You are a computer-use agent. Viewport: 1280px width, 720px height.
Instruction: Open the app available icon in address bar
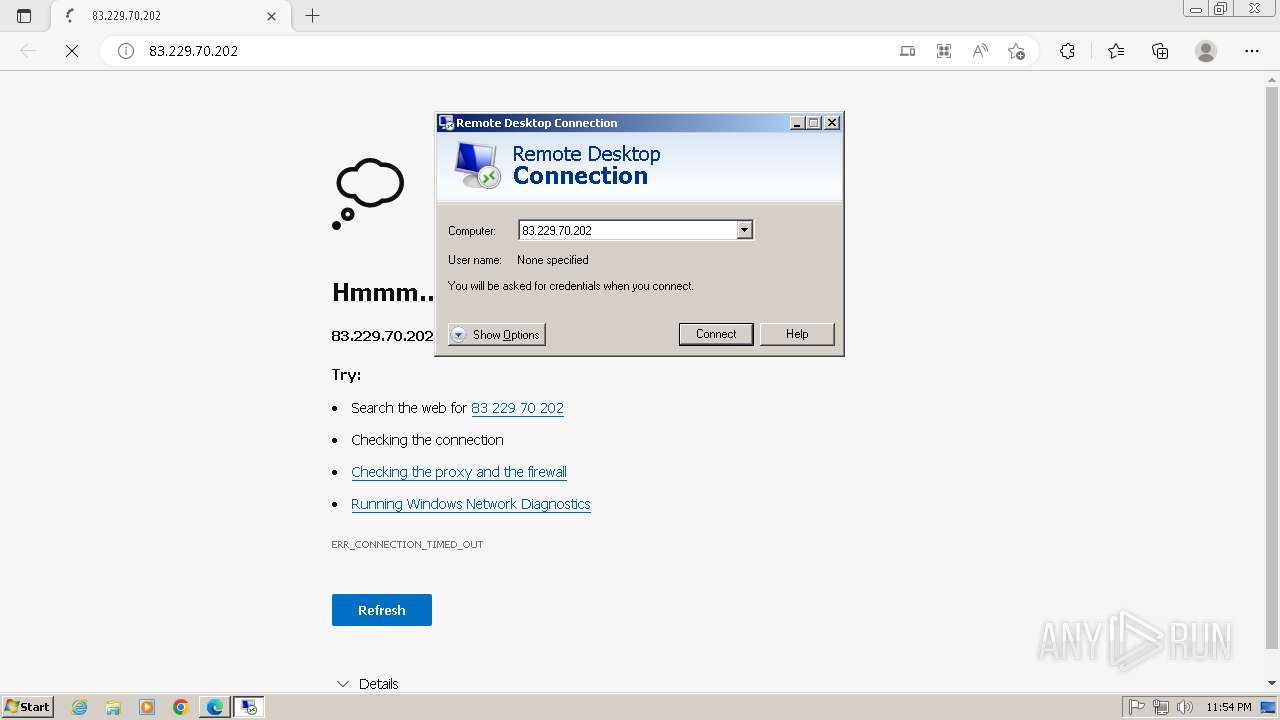[907, 51]
